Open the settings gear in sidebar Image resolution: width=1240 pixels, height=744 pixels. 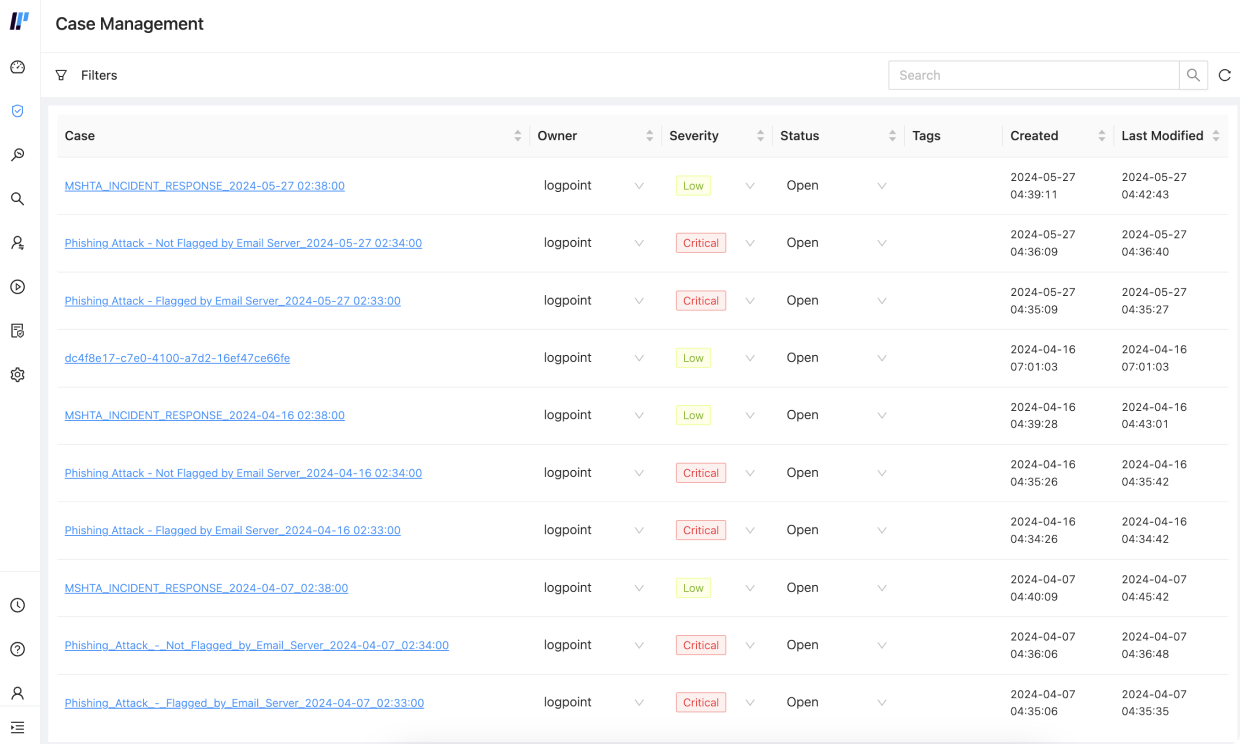[x=17, y=375]
